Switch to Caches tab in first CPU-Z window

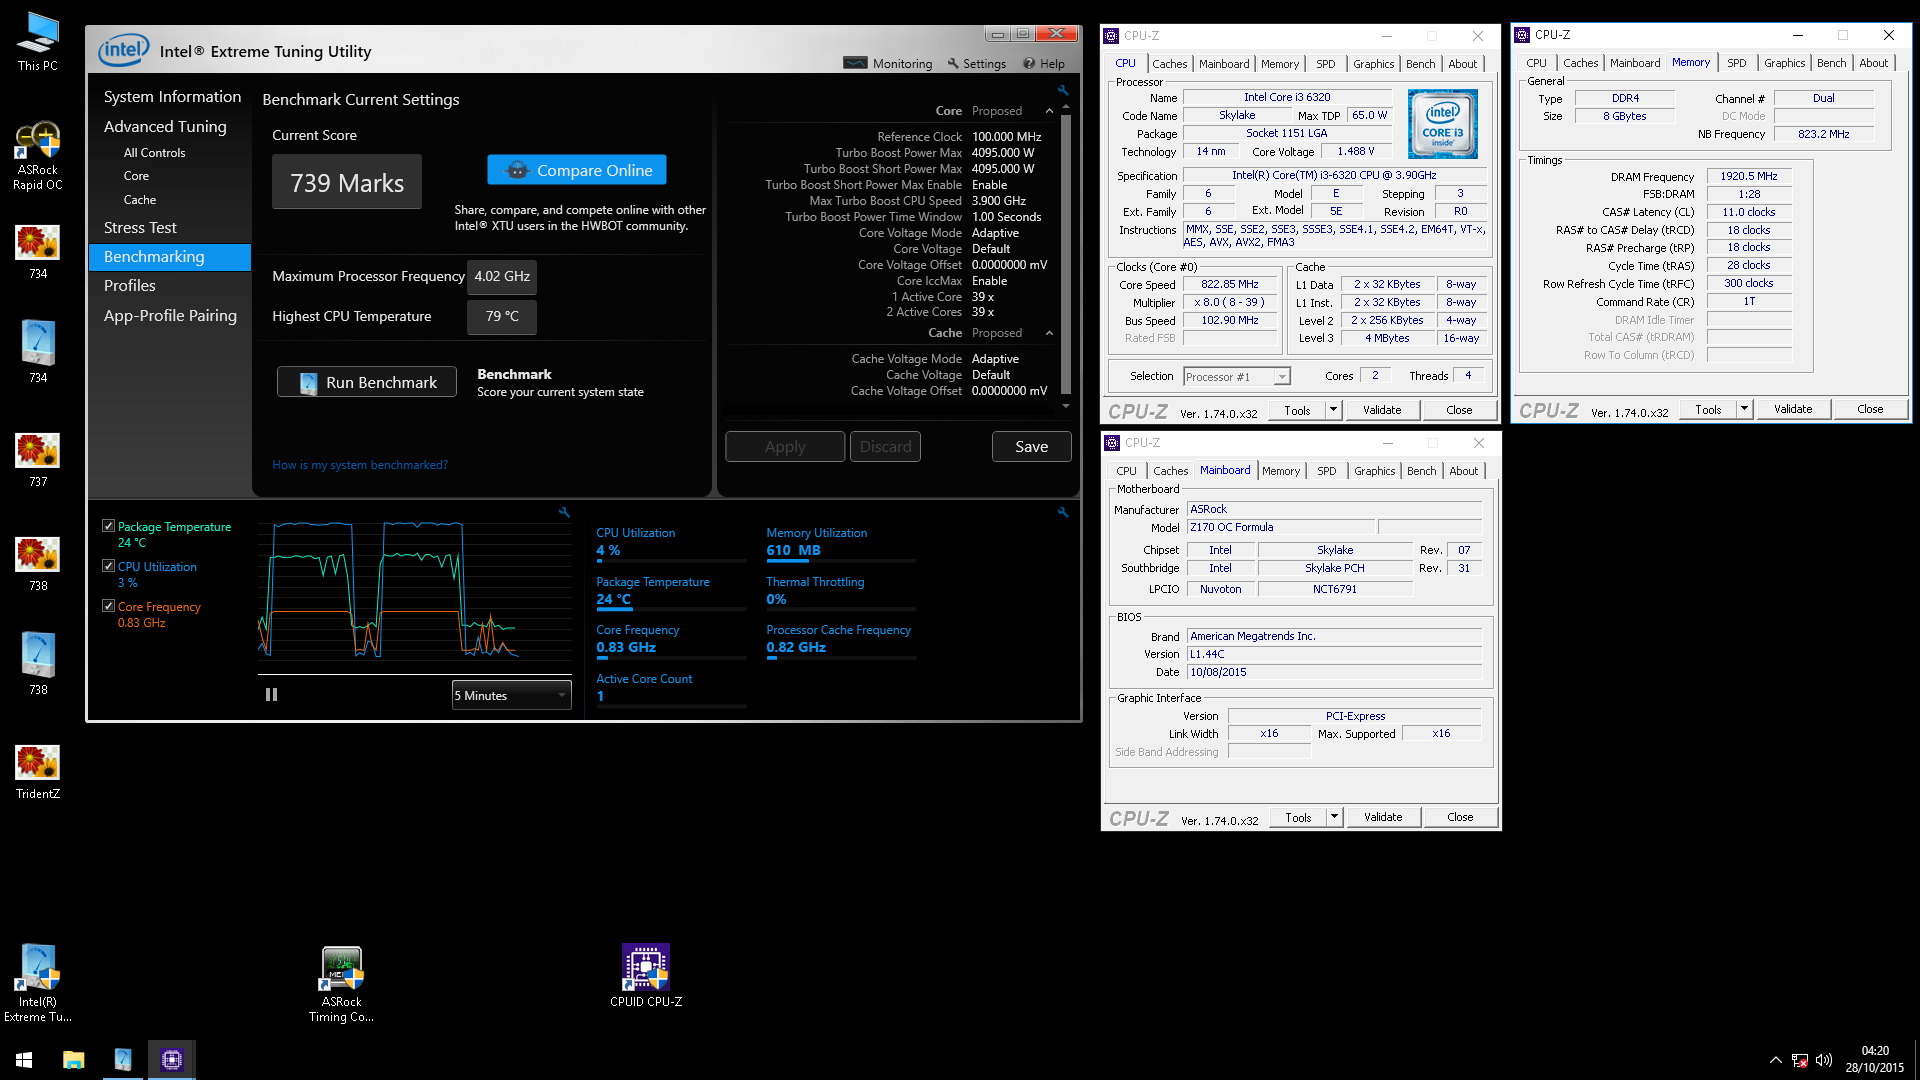coord(1169,64)
